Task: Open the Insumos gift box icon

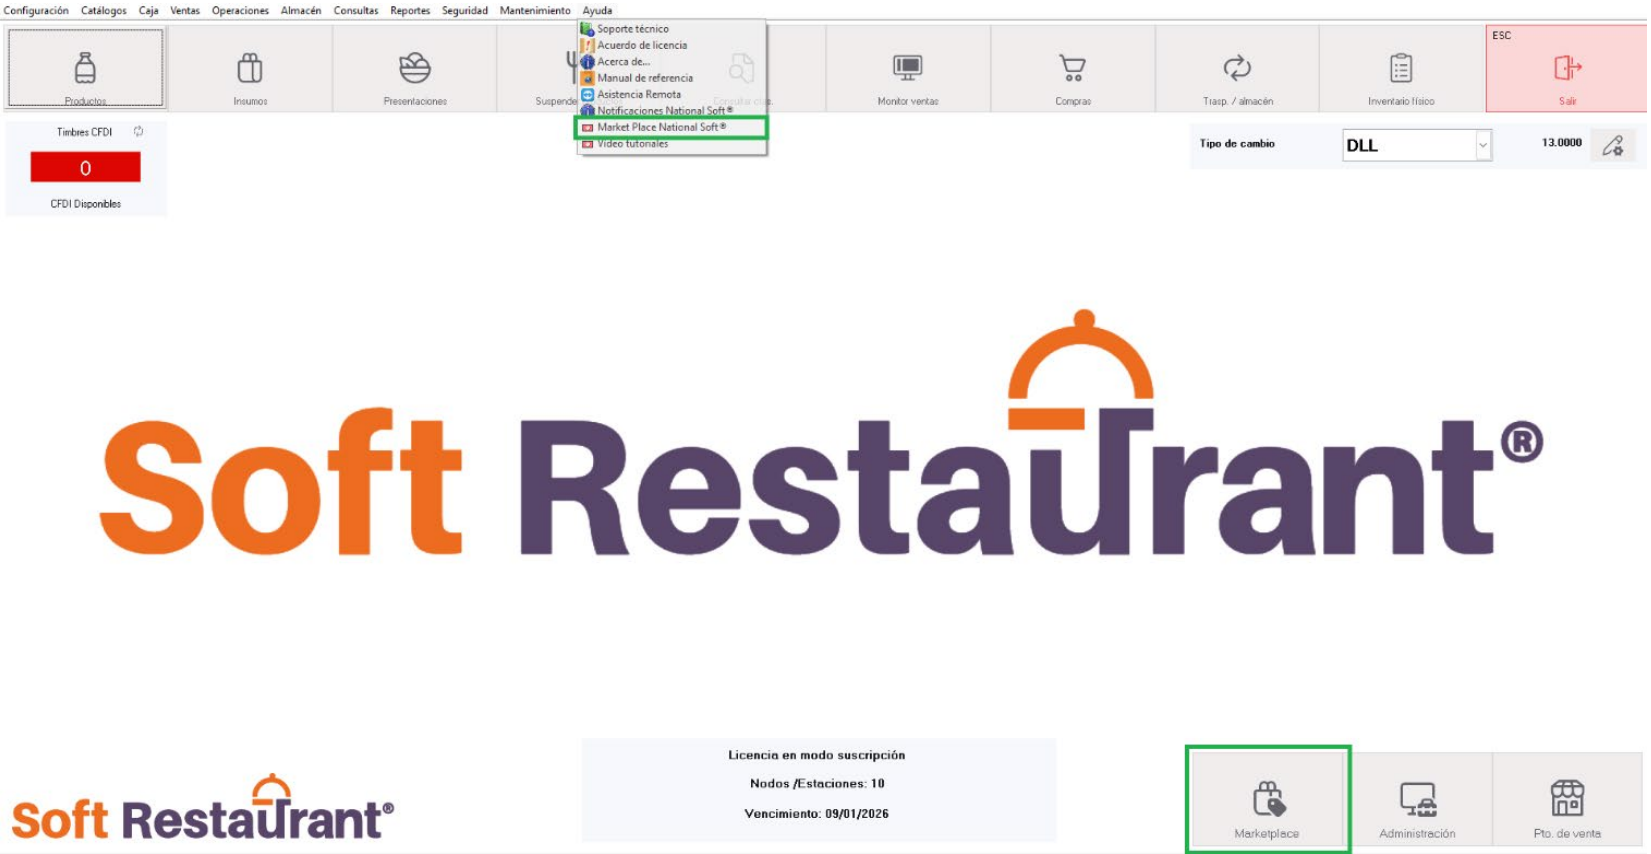Action: pyautogui.click(x=250, y=68)
